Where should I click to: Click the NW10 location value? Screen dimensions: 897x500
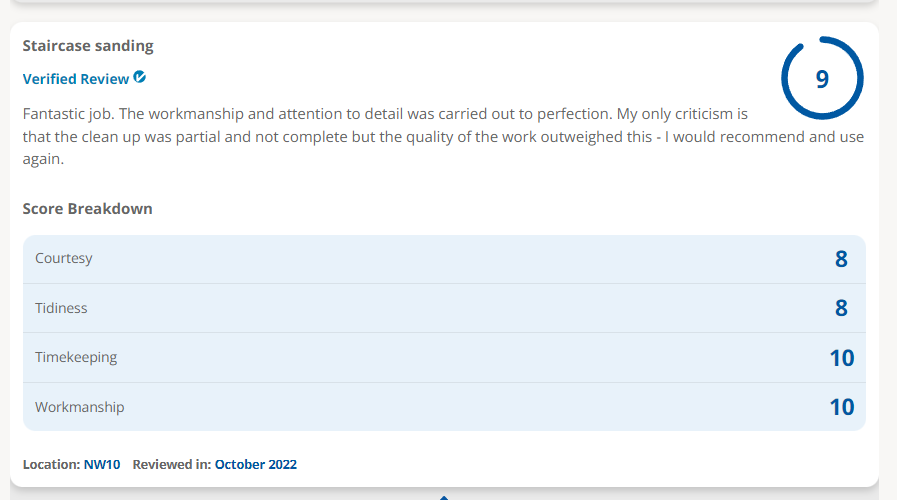(x=102, y=465)
